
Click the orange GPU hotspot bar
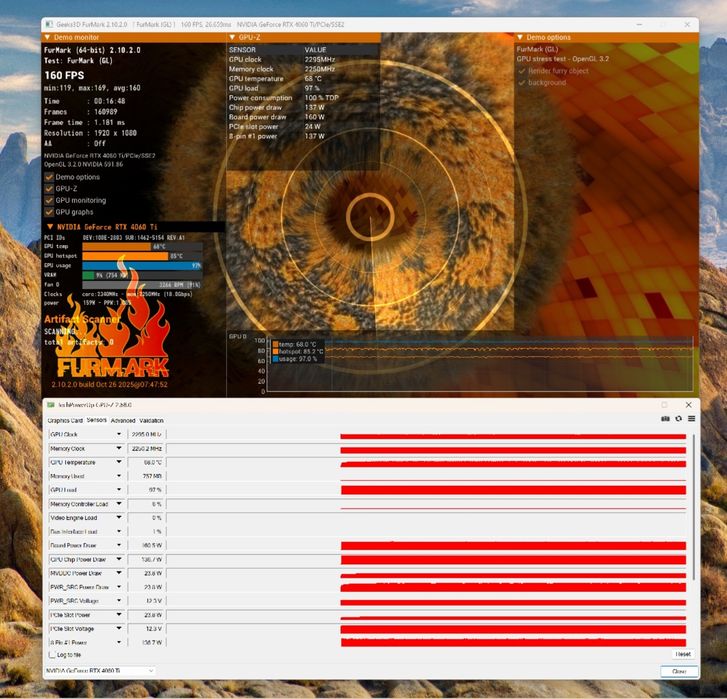125,256
